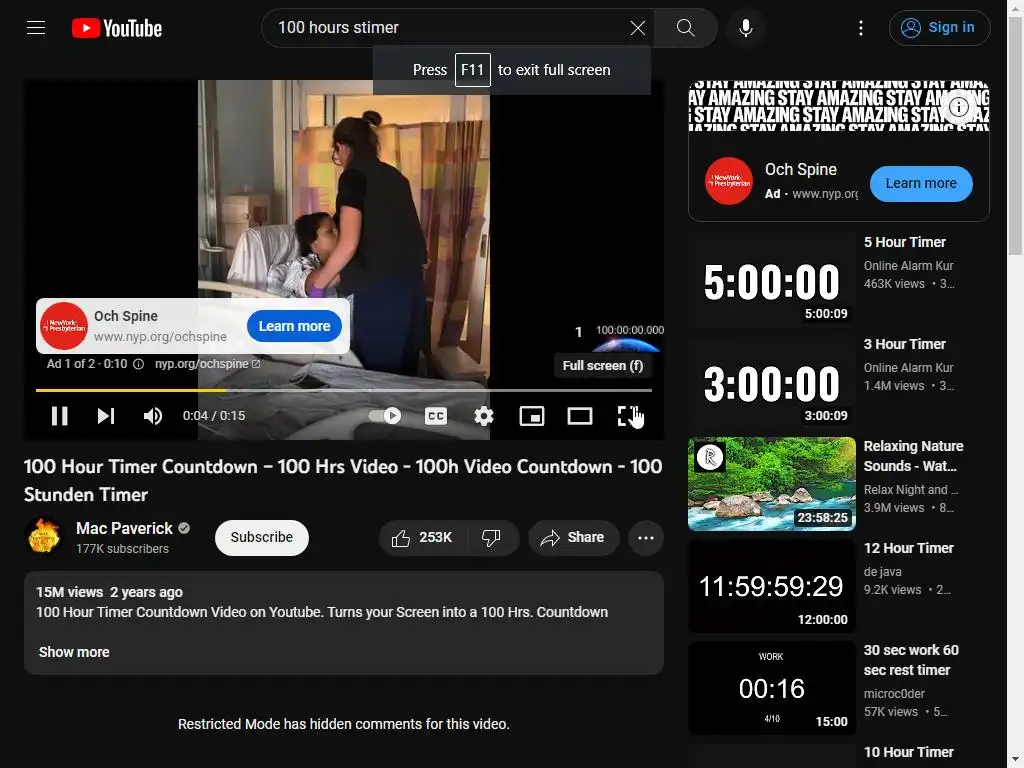The width and height of the screenshot is (1024, 768).
Task: Toggle closed captions
Action: [x=436, y=416]
